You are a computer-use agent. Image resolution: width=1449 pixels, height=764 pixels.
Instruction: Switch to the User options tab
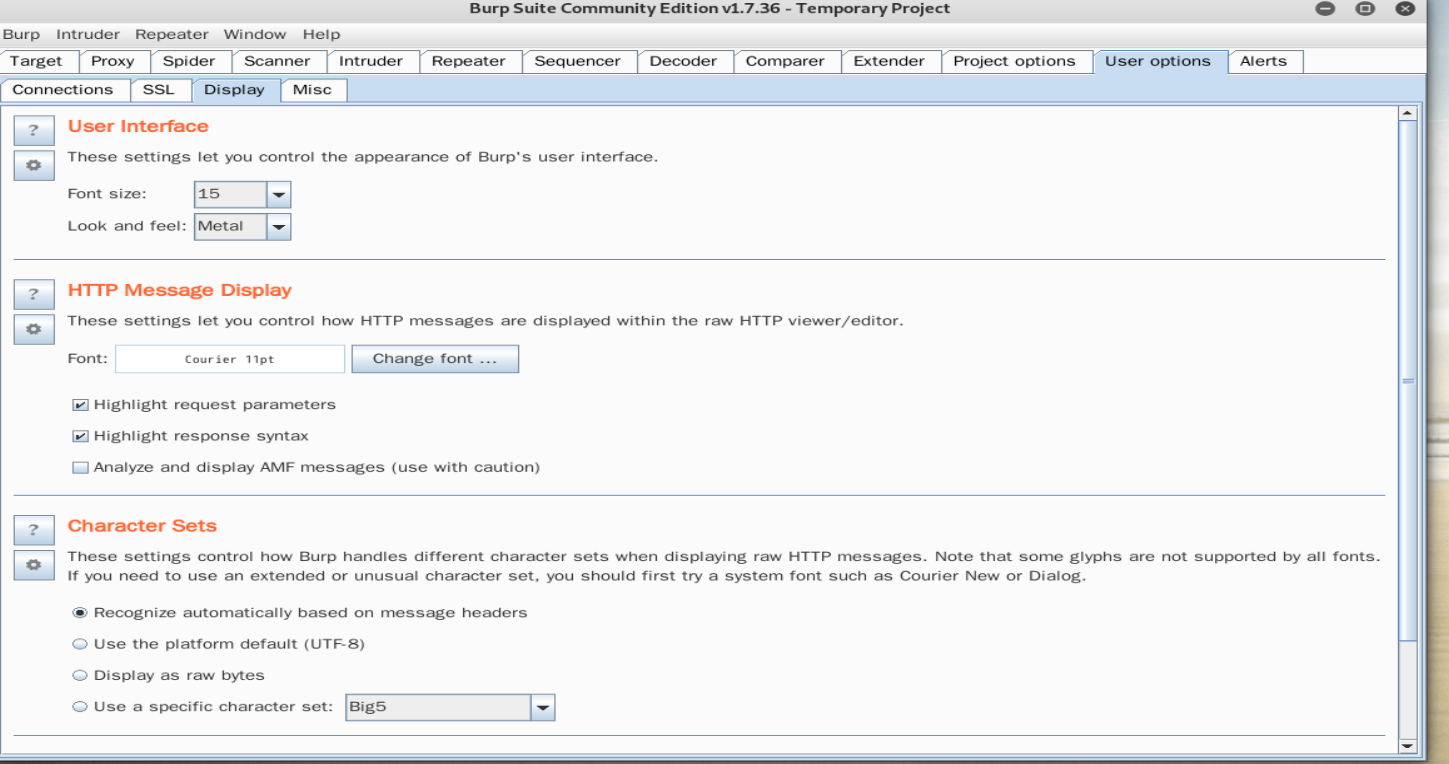coord(1158,61)
